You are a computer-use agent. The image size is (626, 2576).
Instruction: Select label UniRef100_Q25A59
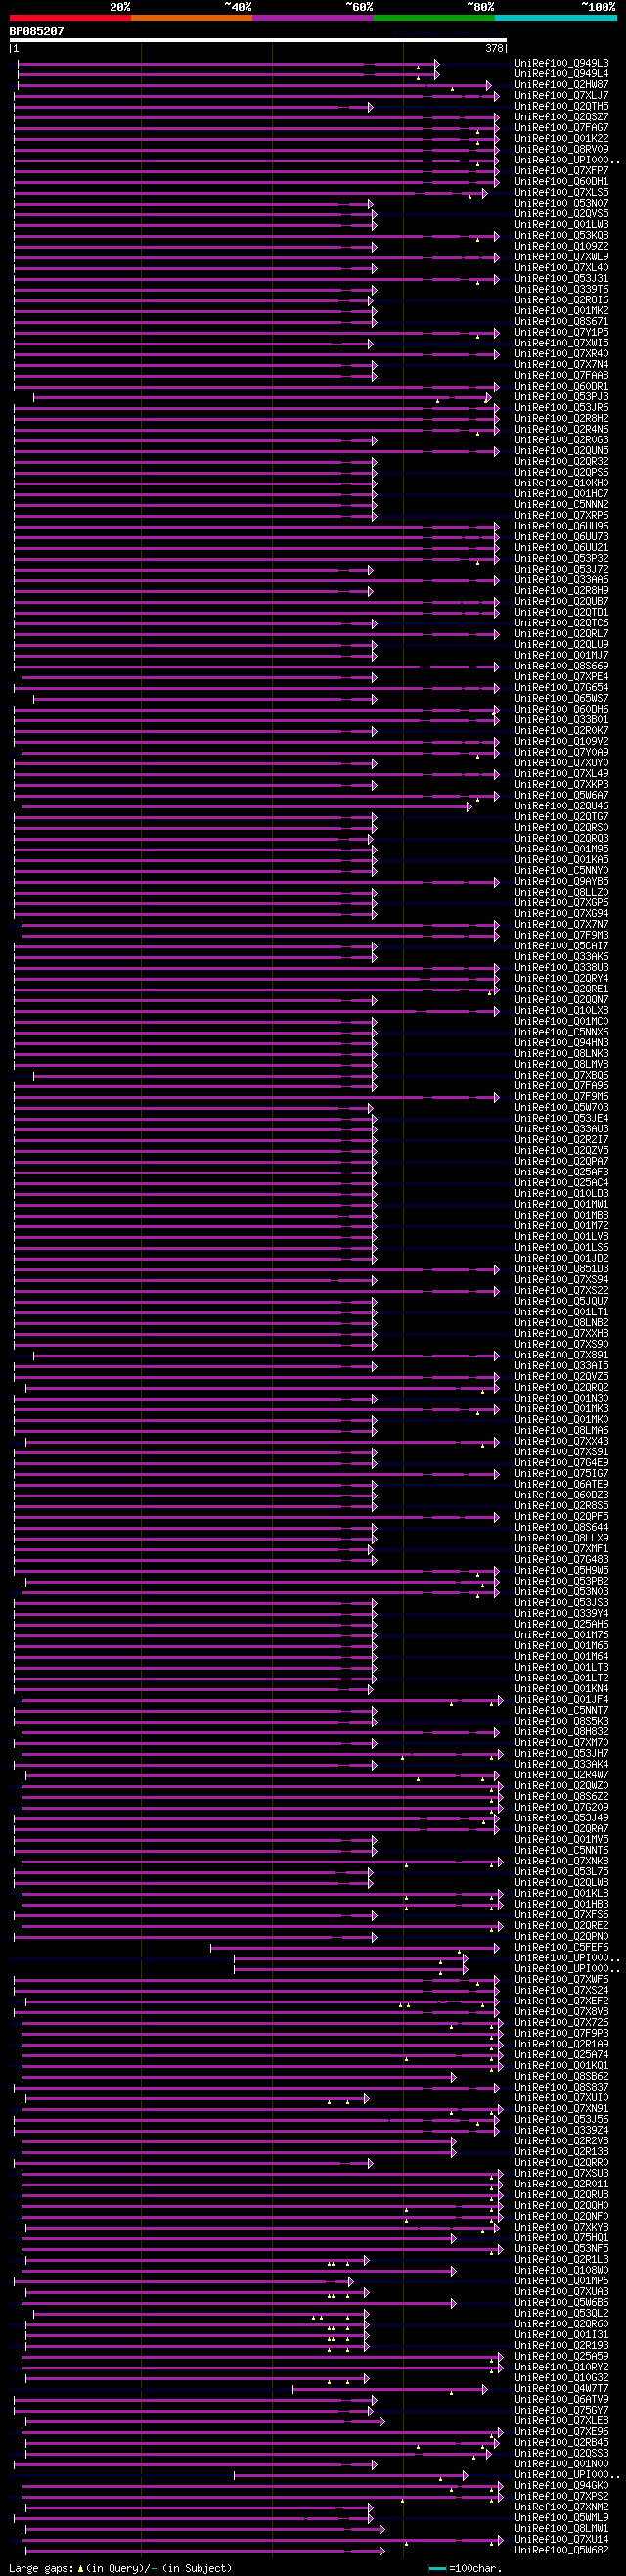(562, 2356)
